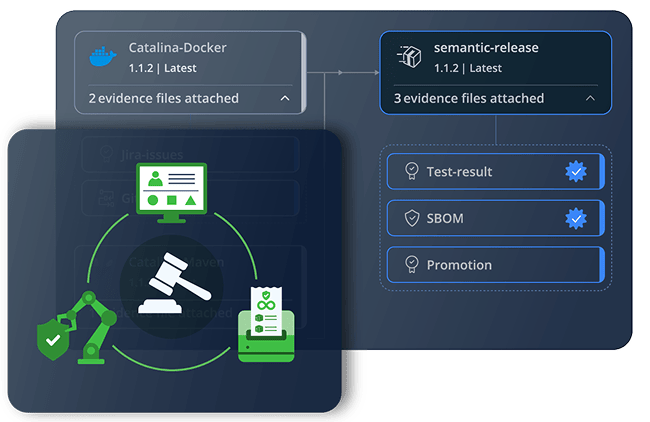Click the ribbon award icon beside Test-result
Image resolution: width=650 pixels, height=422 pixels.
point(412,171)
